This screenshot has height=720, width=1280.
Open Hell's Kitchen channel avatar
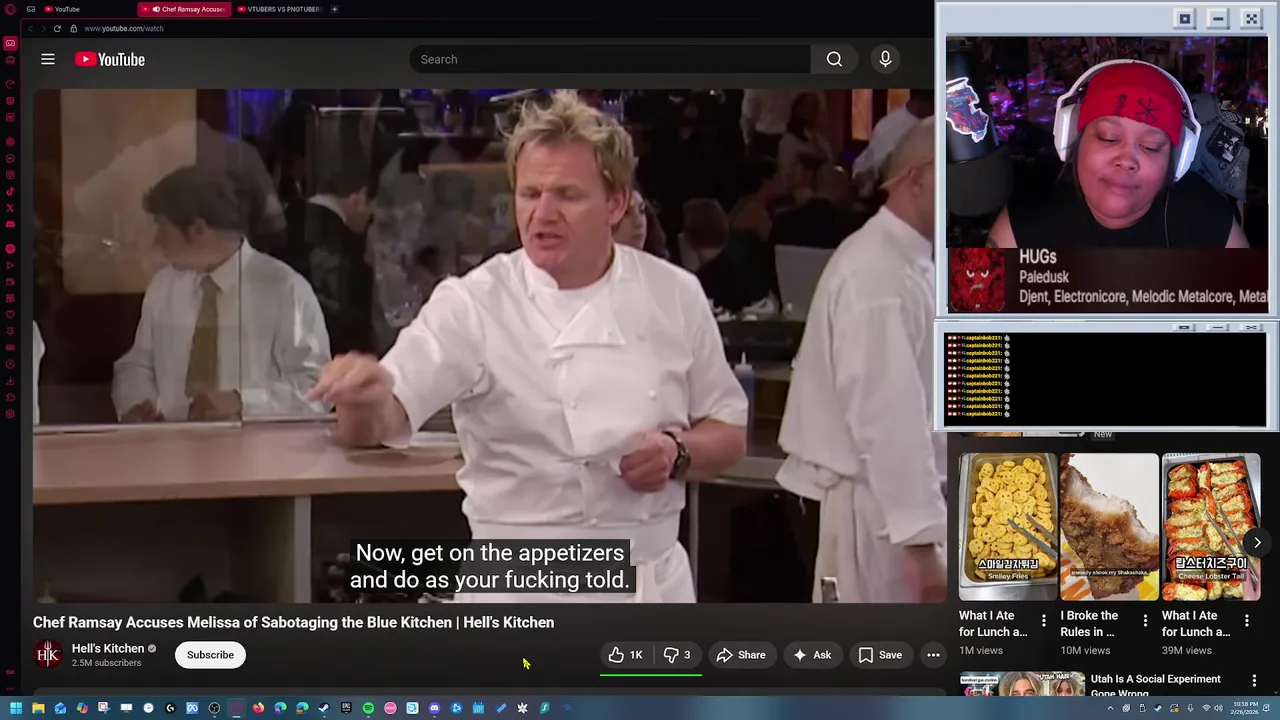click(x=48, y=655)
